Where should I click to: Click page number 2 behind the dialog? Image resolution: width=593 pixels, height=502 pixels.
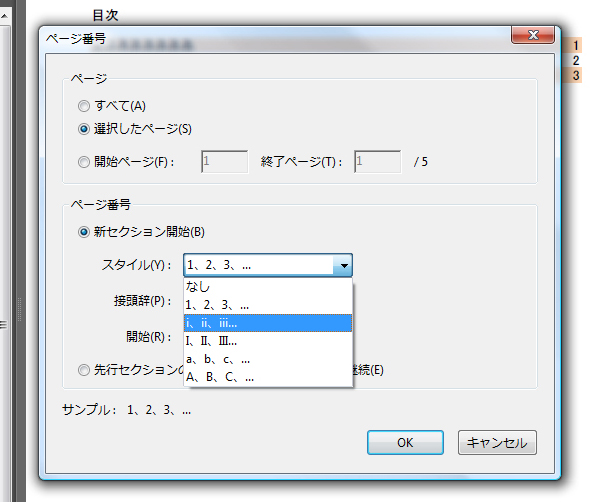pos(576,60)
